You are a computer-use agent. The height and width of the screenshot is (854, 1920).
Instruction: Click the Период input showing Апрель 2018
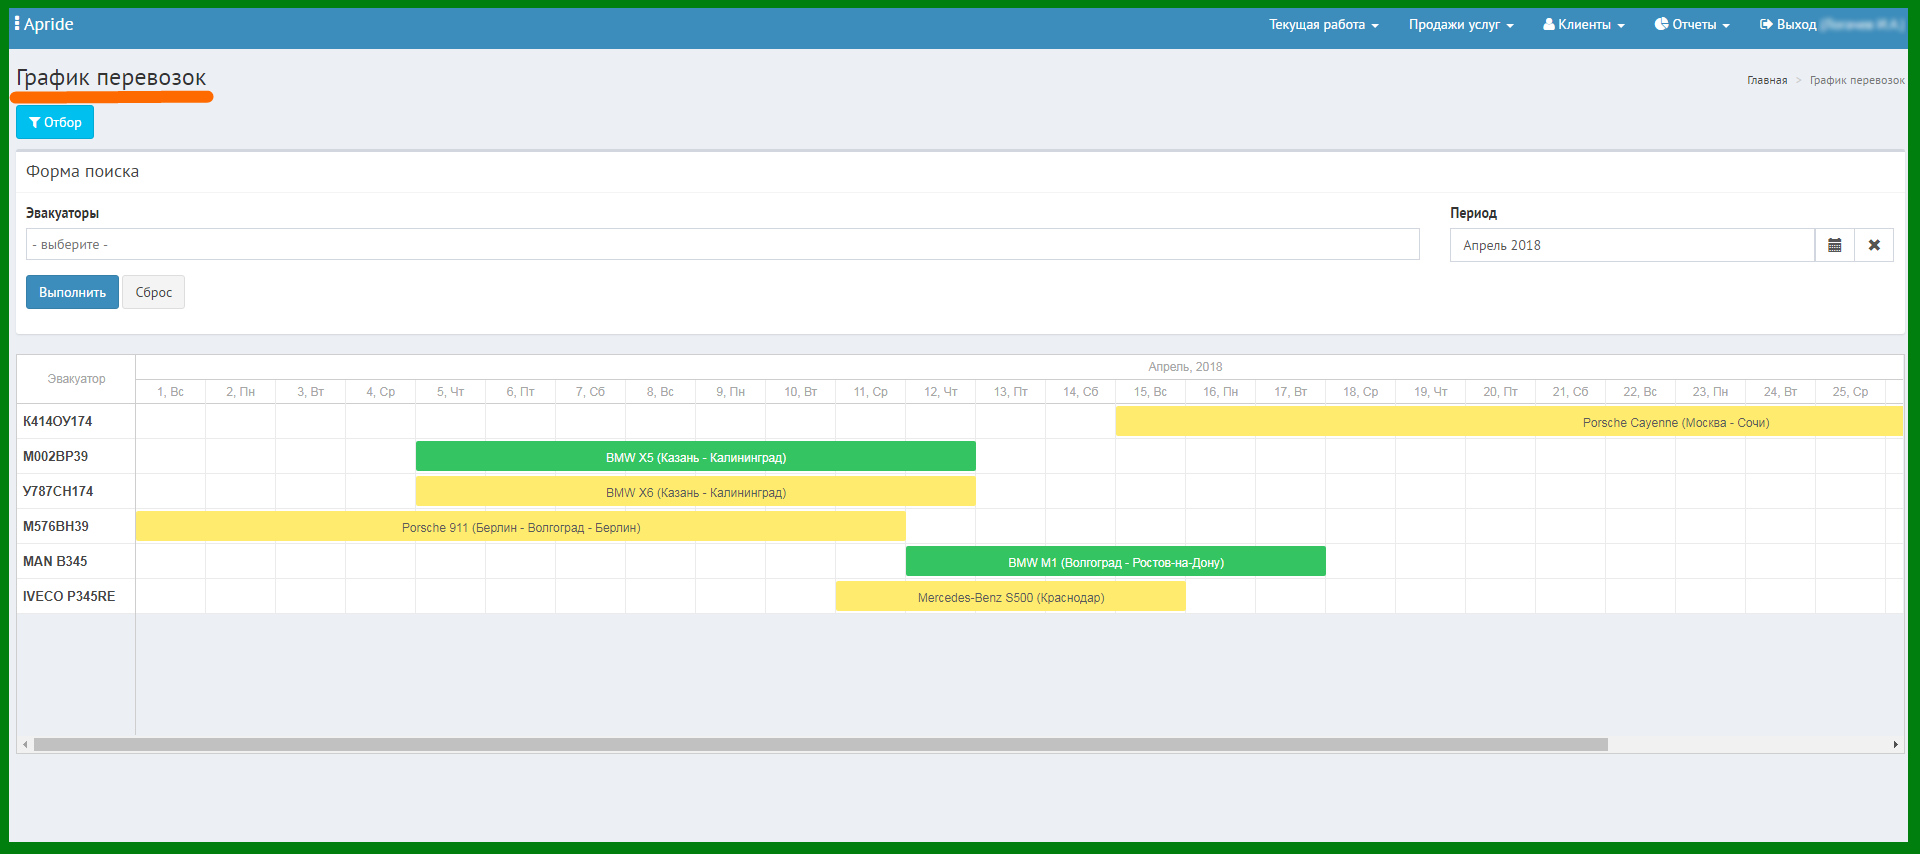1632,245
